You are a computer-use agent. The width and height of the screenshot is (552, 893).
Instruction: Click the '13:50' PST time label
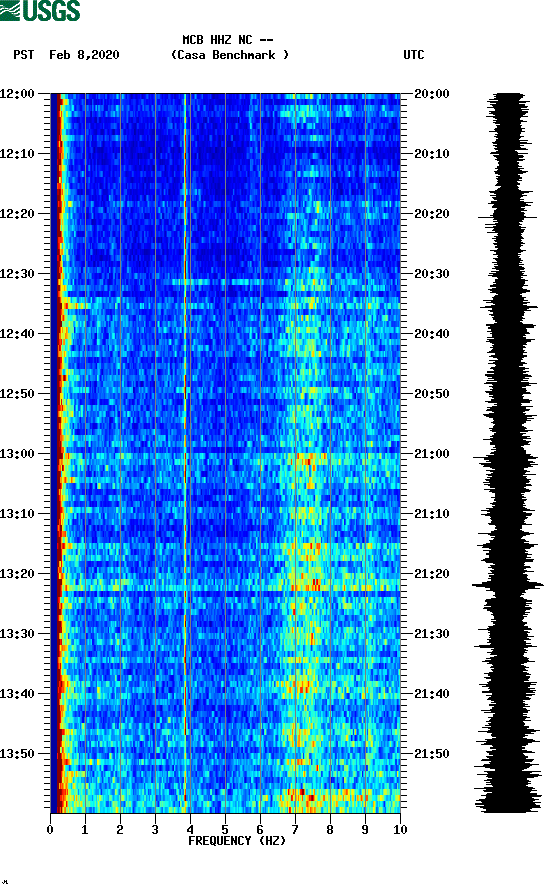pos(17,754)
